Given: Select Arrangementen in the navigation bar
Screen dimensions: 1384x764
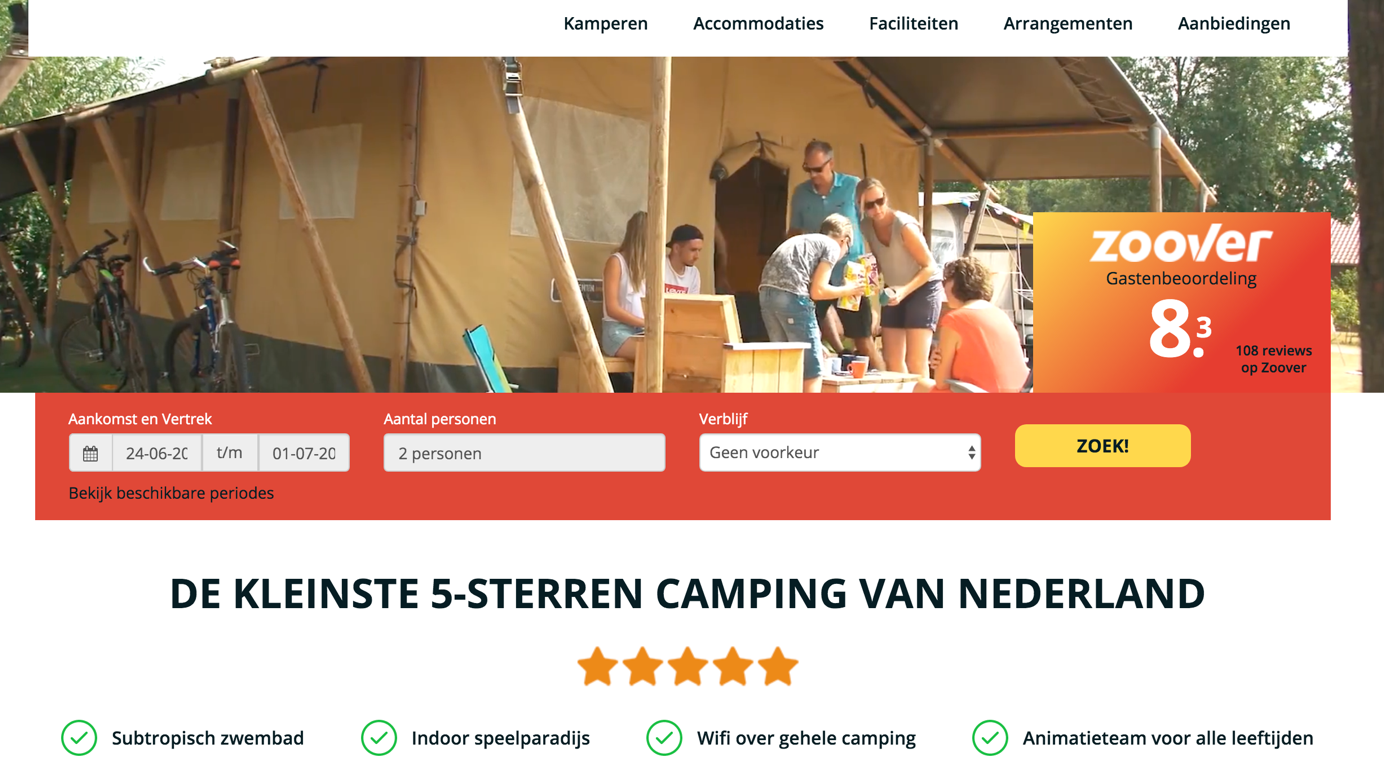Looking at the screenshot, I should pos(1068,23).
